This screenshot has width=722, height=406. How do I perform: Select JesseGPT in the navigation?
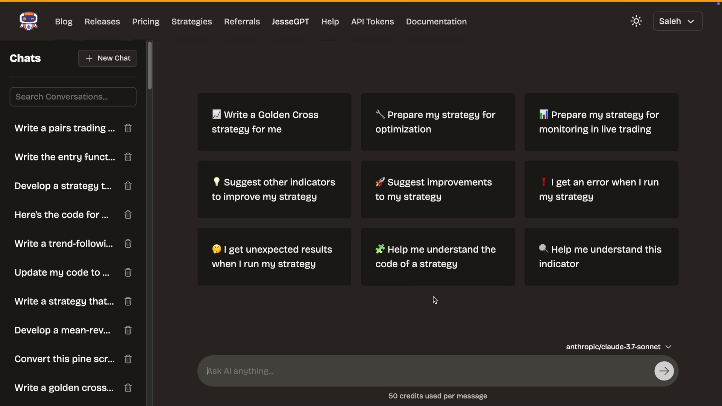pyautogui.click(x=291, y=22)
